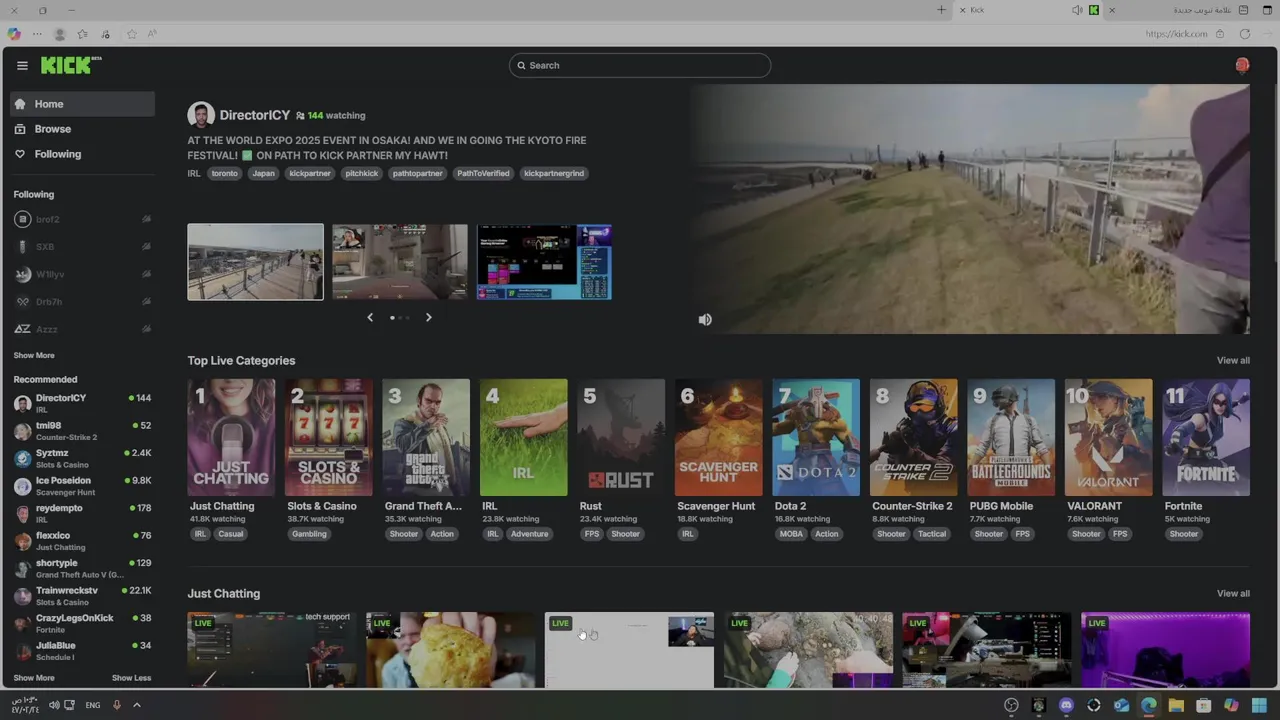1280x720 pixels.
Task: View all Top Live Categories
Action: pyautogui.click(x=1233, y=360)
